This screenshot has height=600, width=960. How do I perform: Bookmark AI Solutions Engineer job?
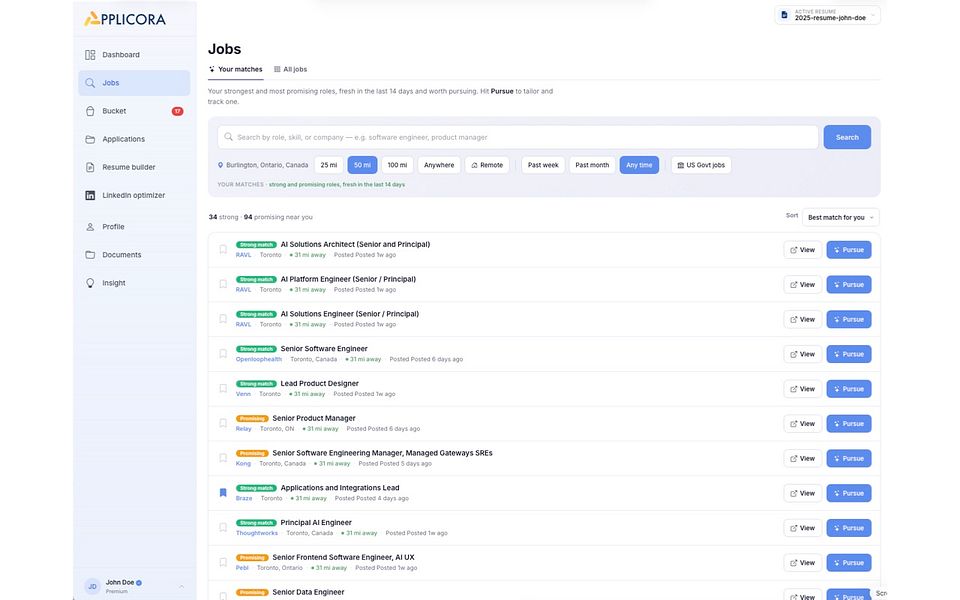tap(223, 319)
